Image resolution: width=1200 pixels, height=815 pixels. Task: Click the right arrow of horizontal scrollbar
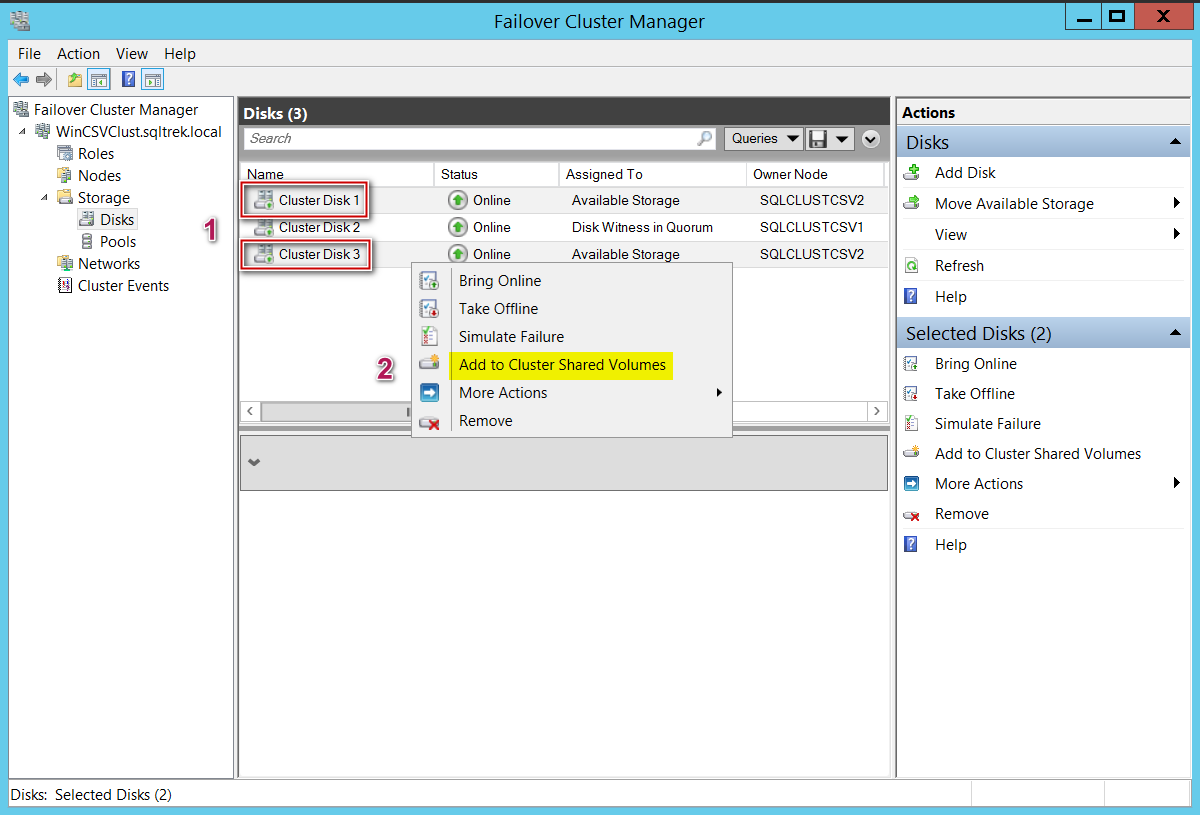coord(877,411)
